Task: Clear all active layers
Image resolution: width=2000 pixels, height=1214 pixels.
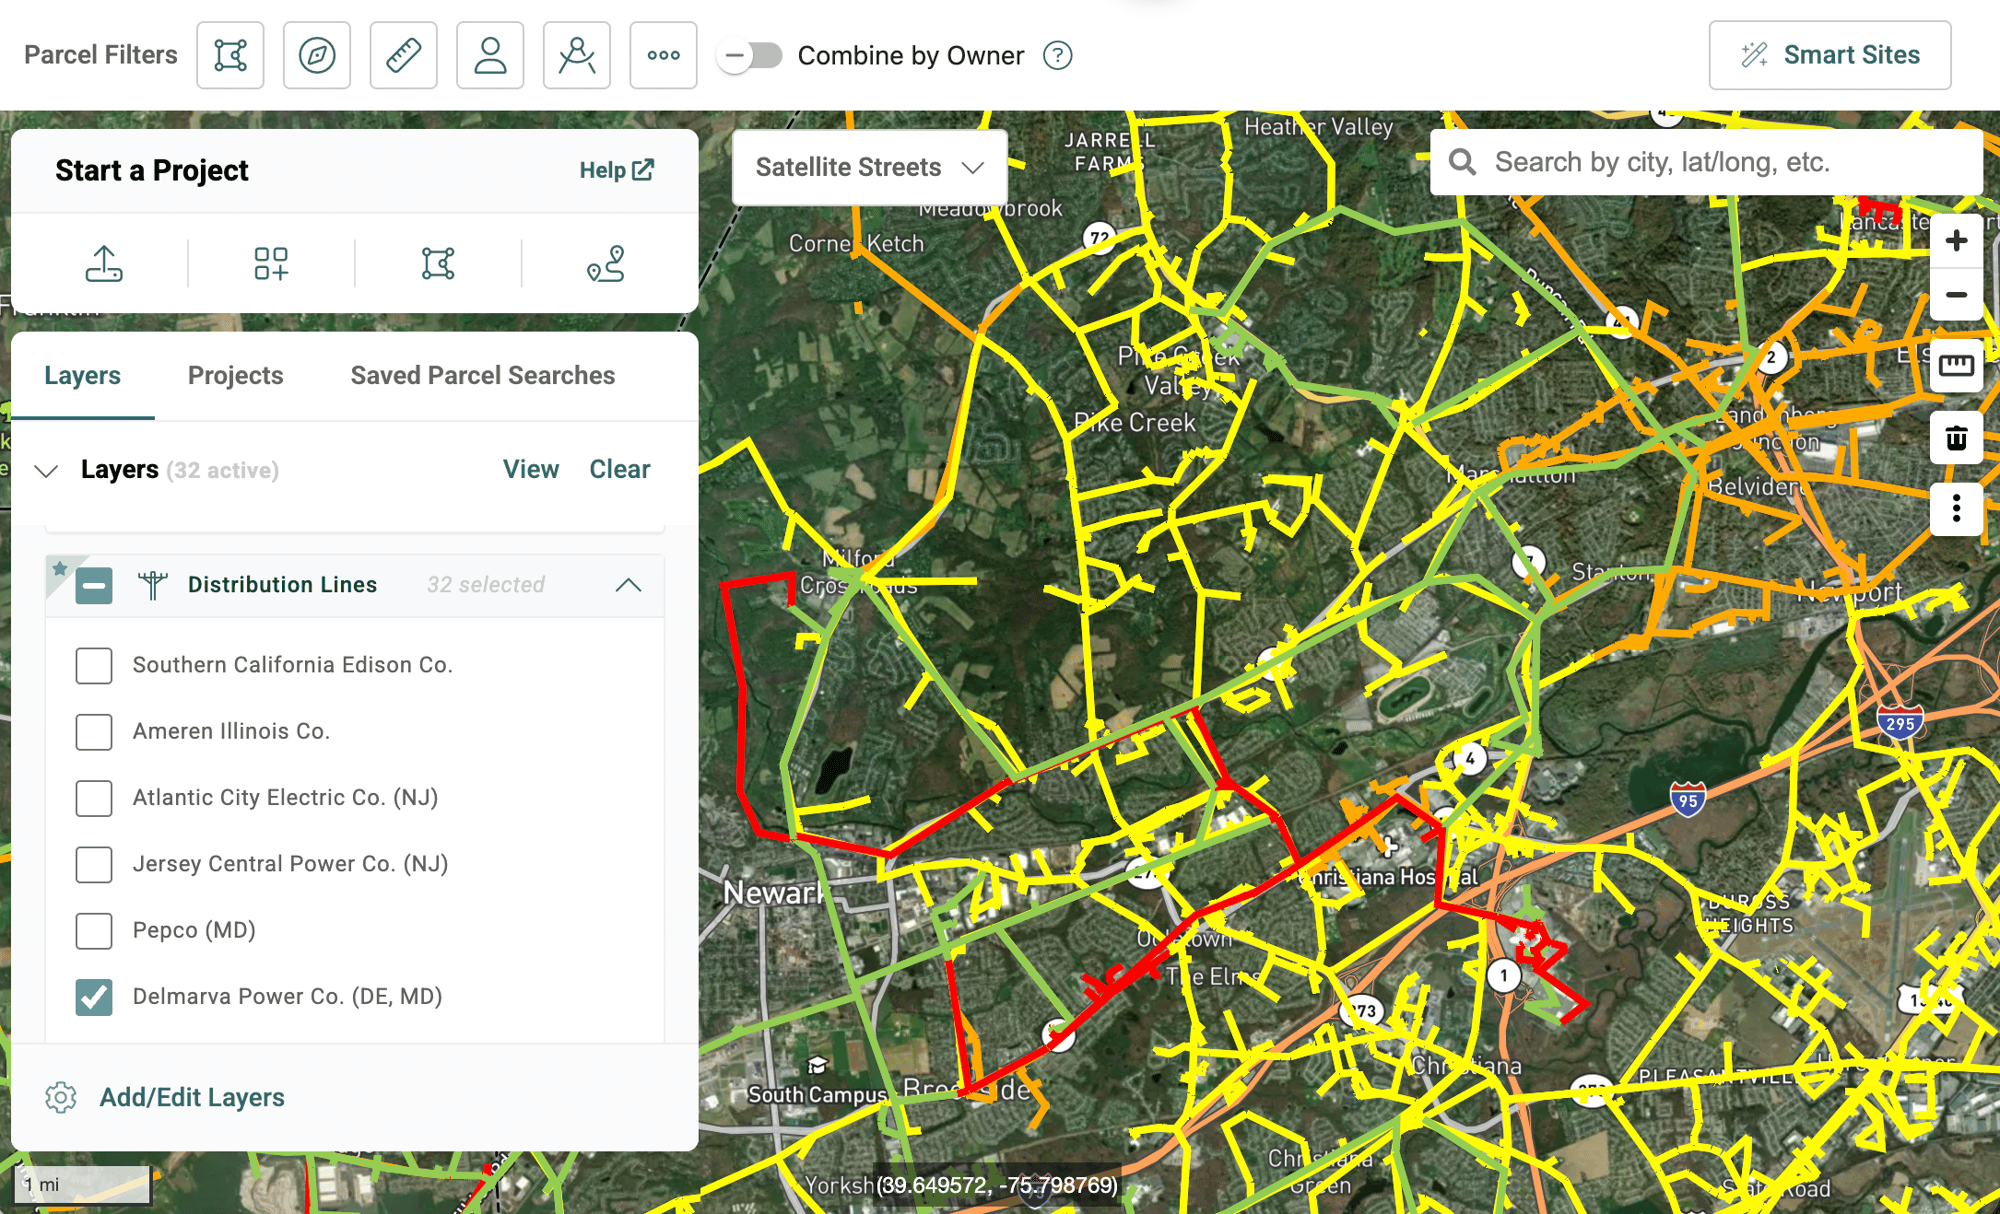Action: (x=620, y=470)
